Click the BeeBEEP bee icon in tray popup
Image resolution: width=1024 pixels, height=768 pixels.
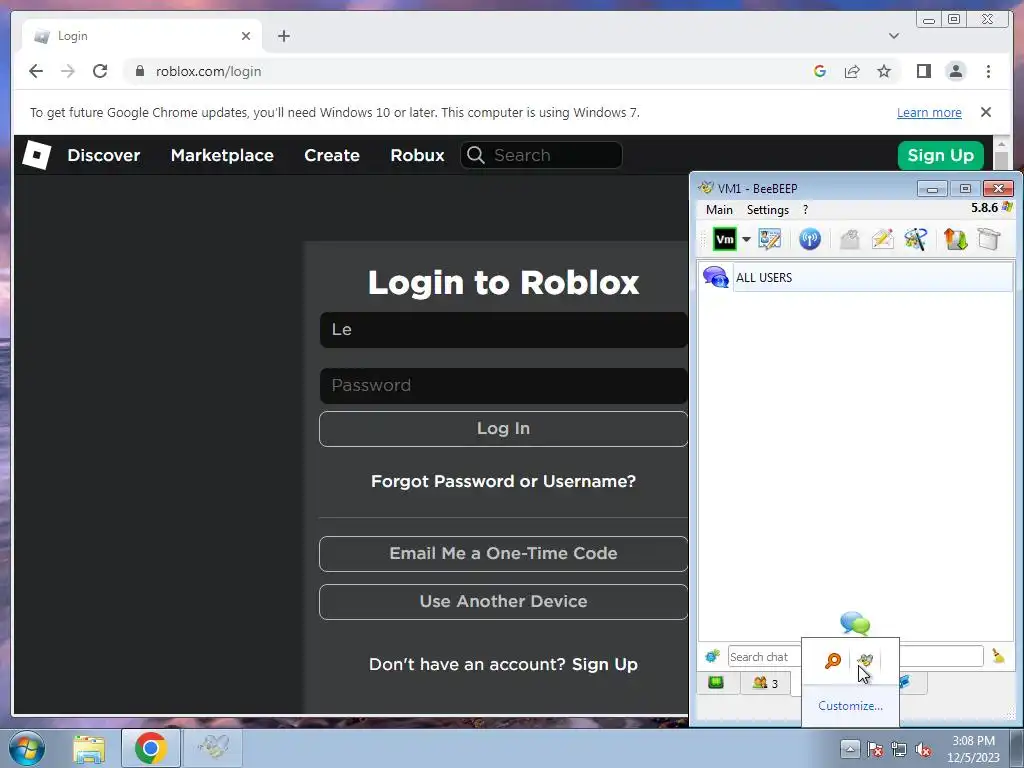865,660
